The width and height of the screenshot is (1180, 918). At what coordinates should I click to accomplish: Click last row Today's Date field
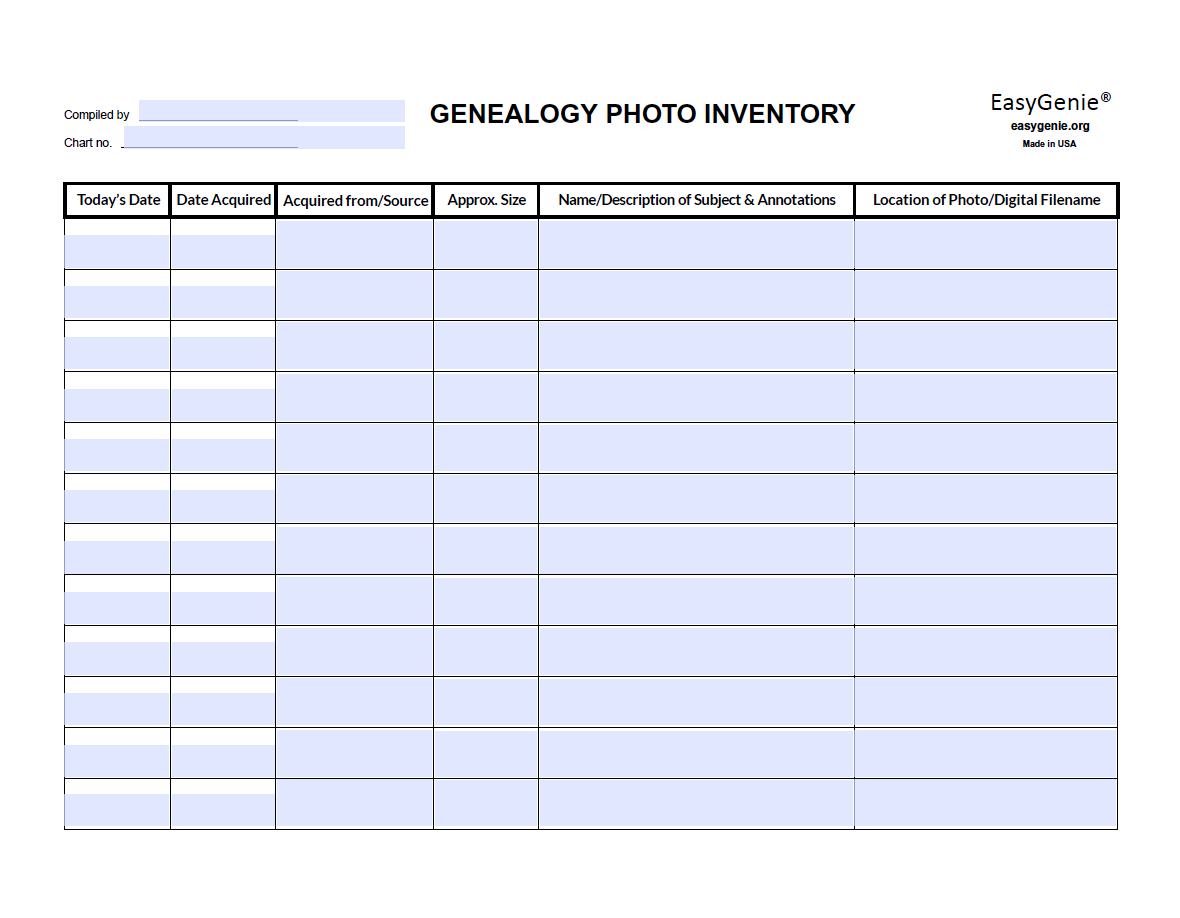click(117, 810)
